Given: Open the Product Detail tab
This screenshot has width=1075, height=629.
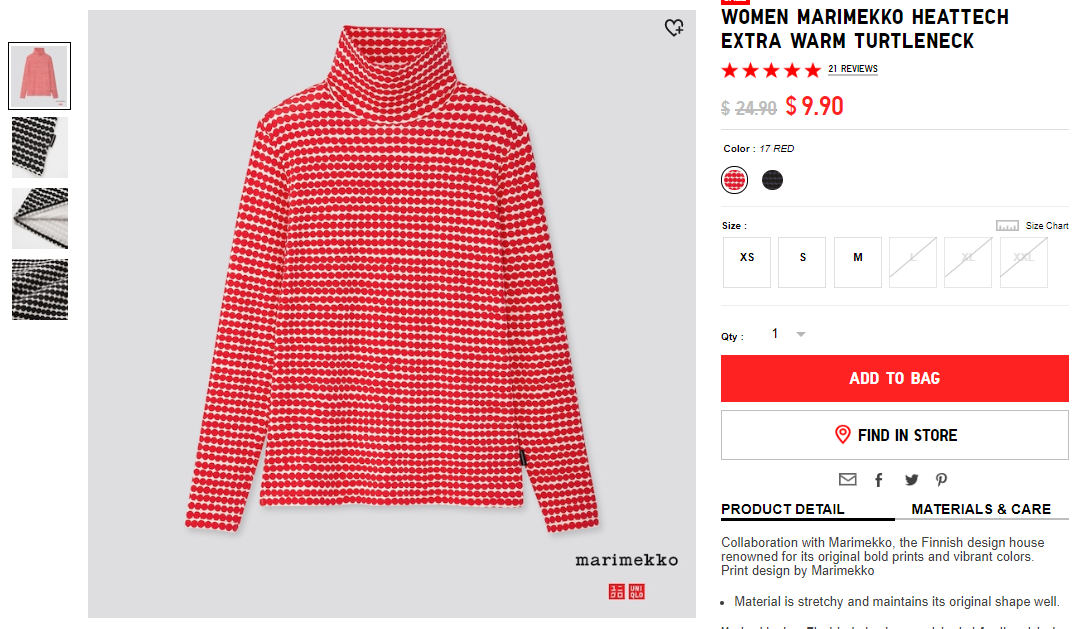Looking at the screenshot, I should [x=783, y=509].
